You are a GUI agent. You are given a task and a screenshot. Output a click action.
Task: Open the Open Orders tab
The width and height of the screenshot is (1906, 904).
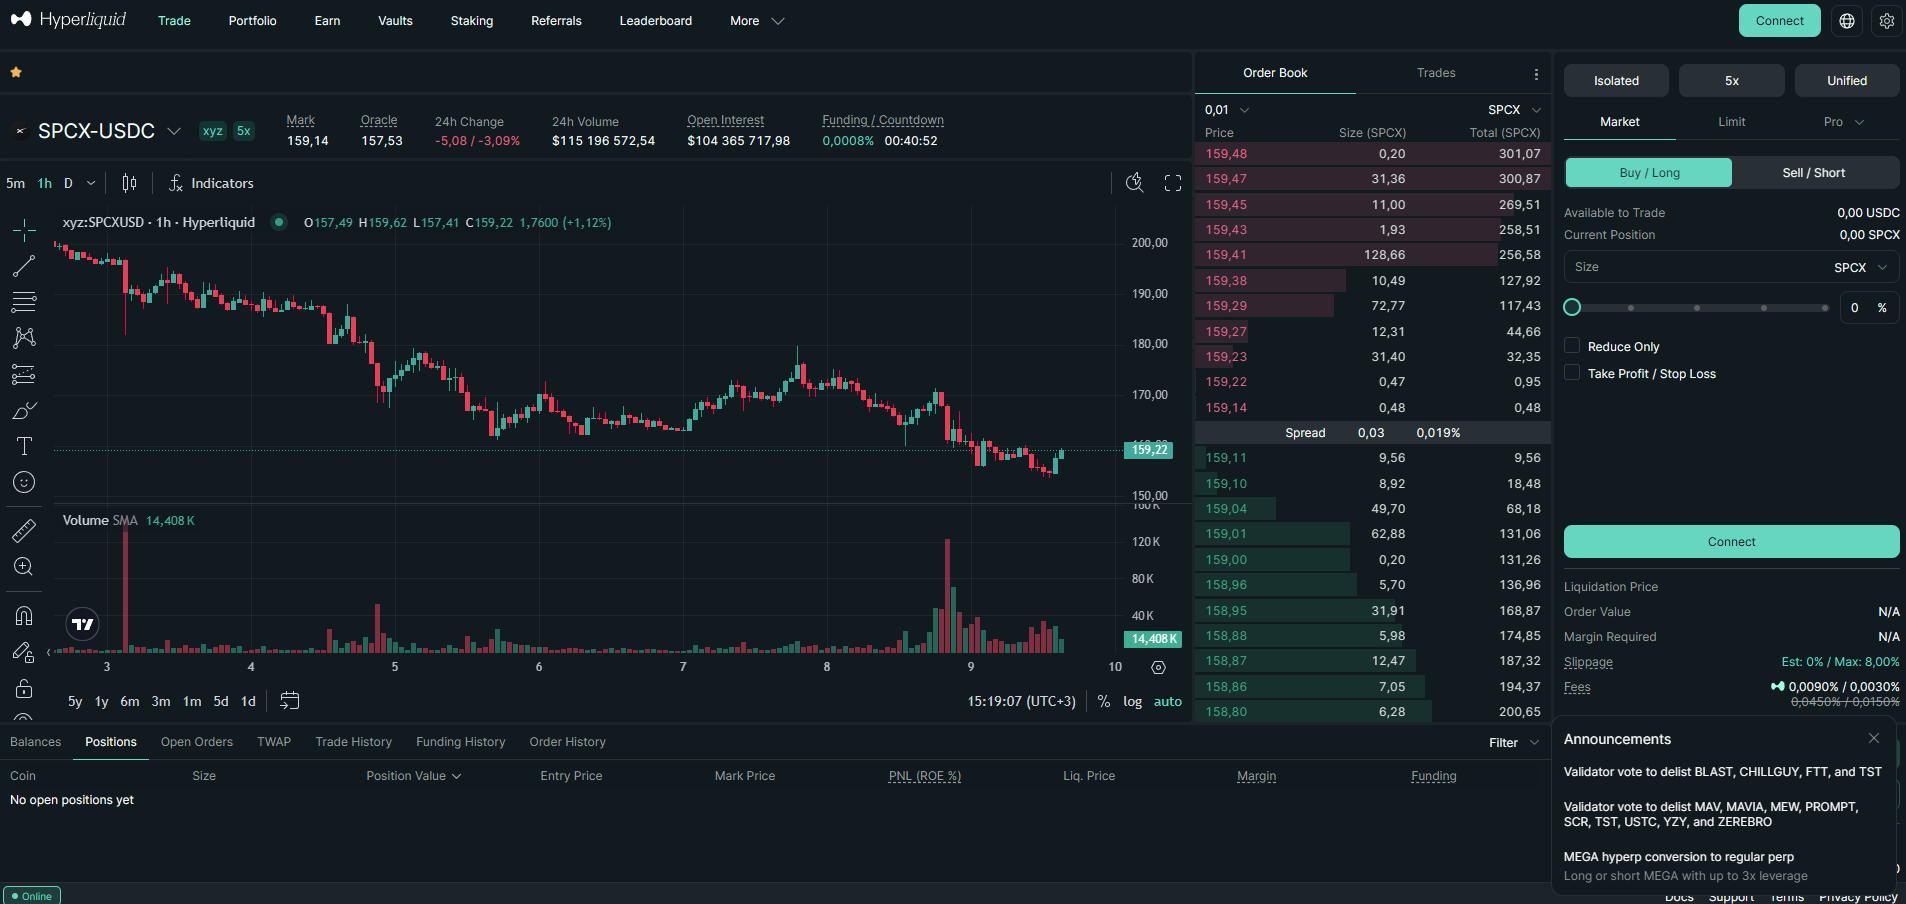pyautogui.click(x=196, y=742)
